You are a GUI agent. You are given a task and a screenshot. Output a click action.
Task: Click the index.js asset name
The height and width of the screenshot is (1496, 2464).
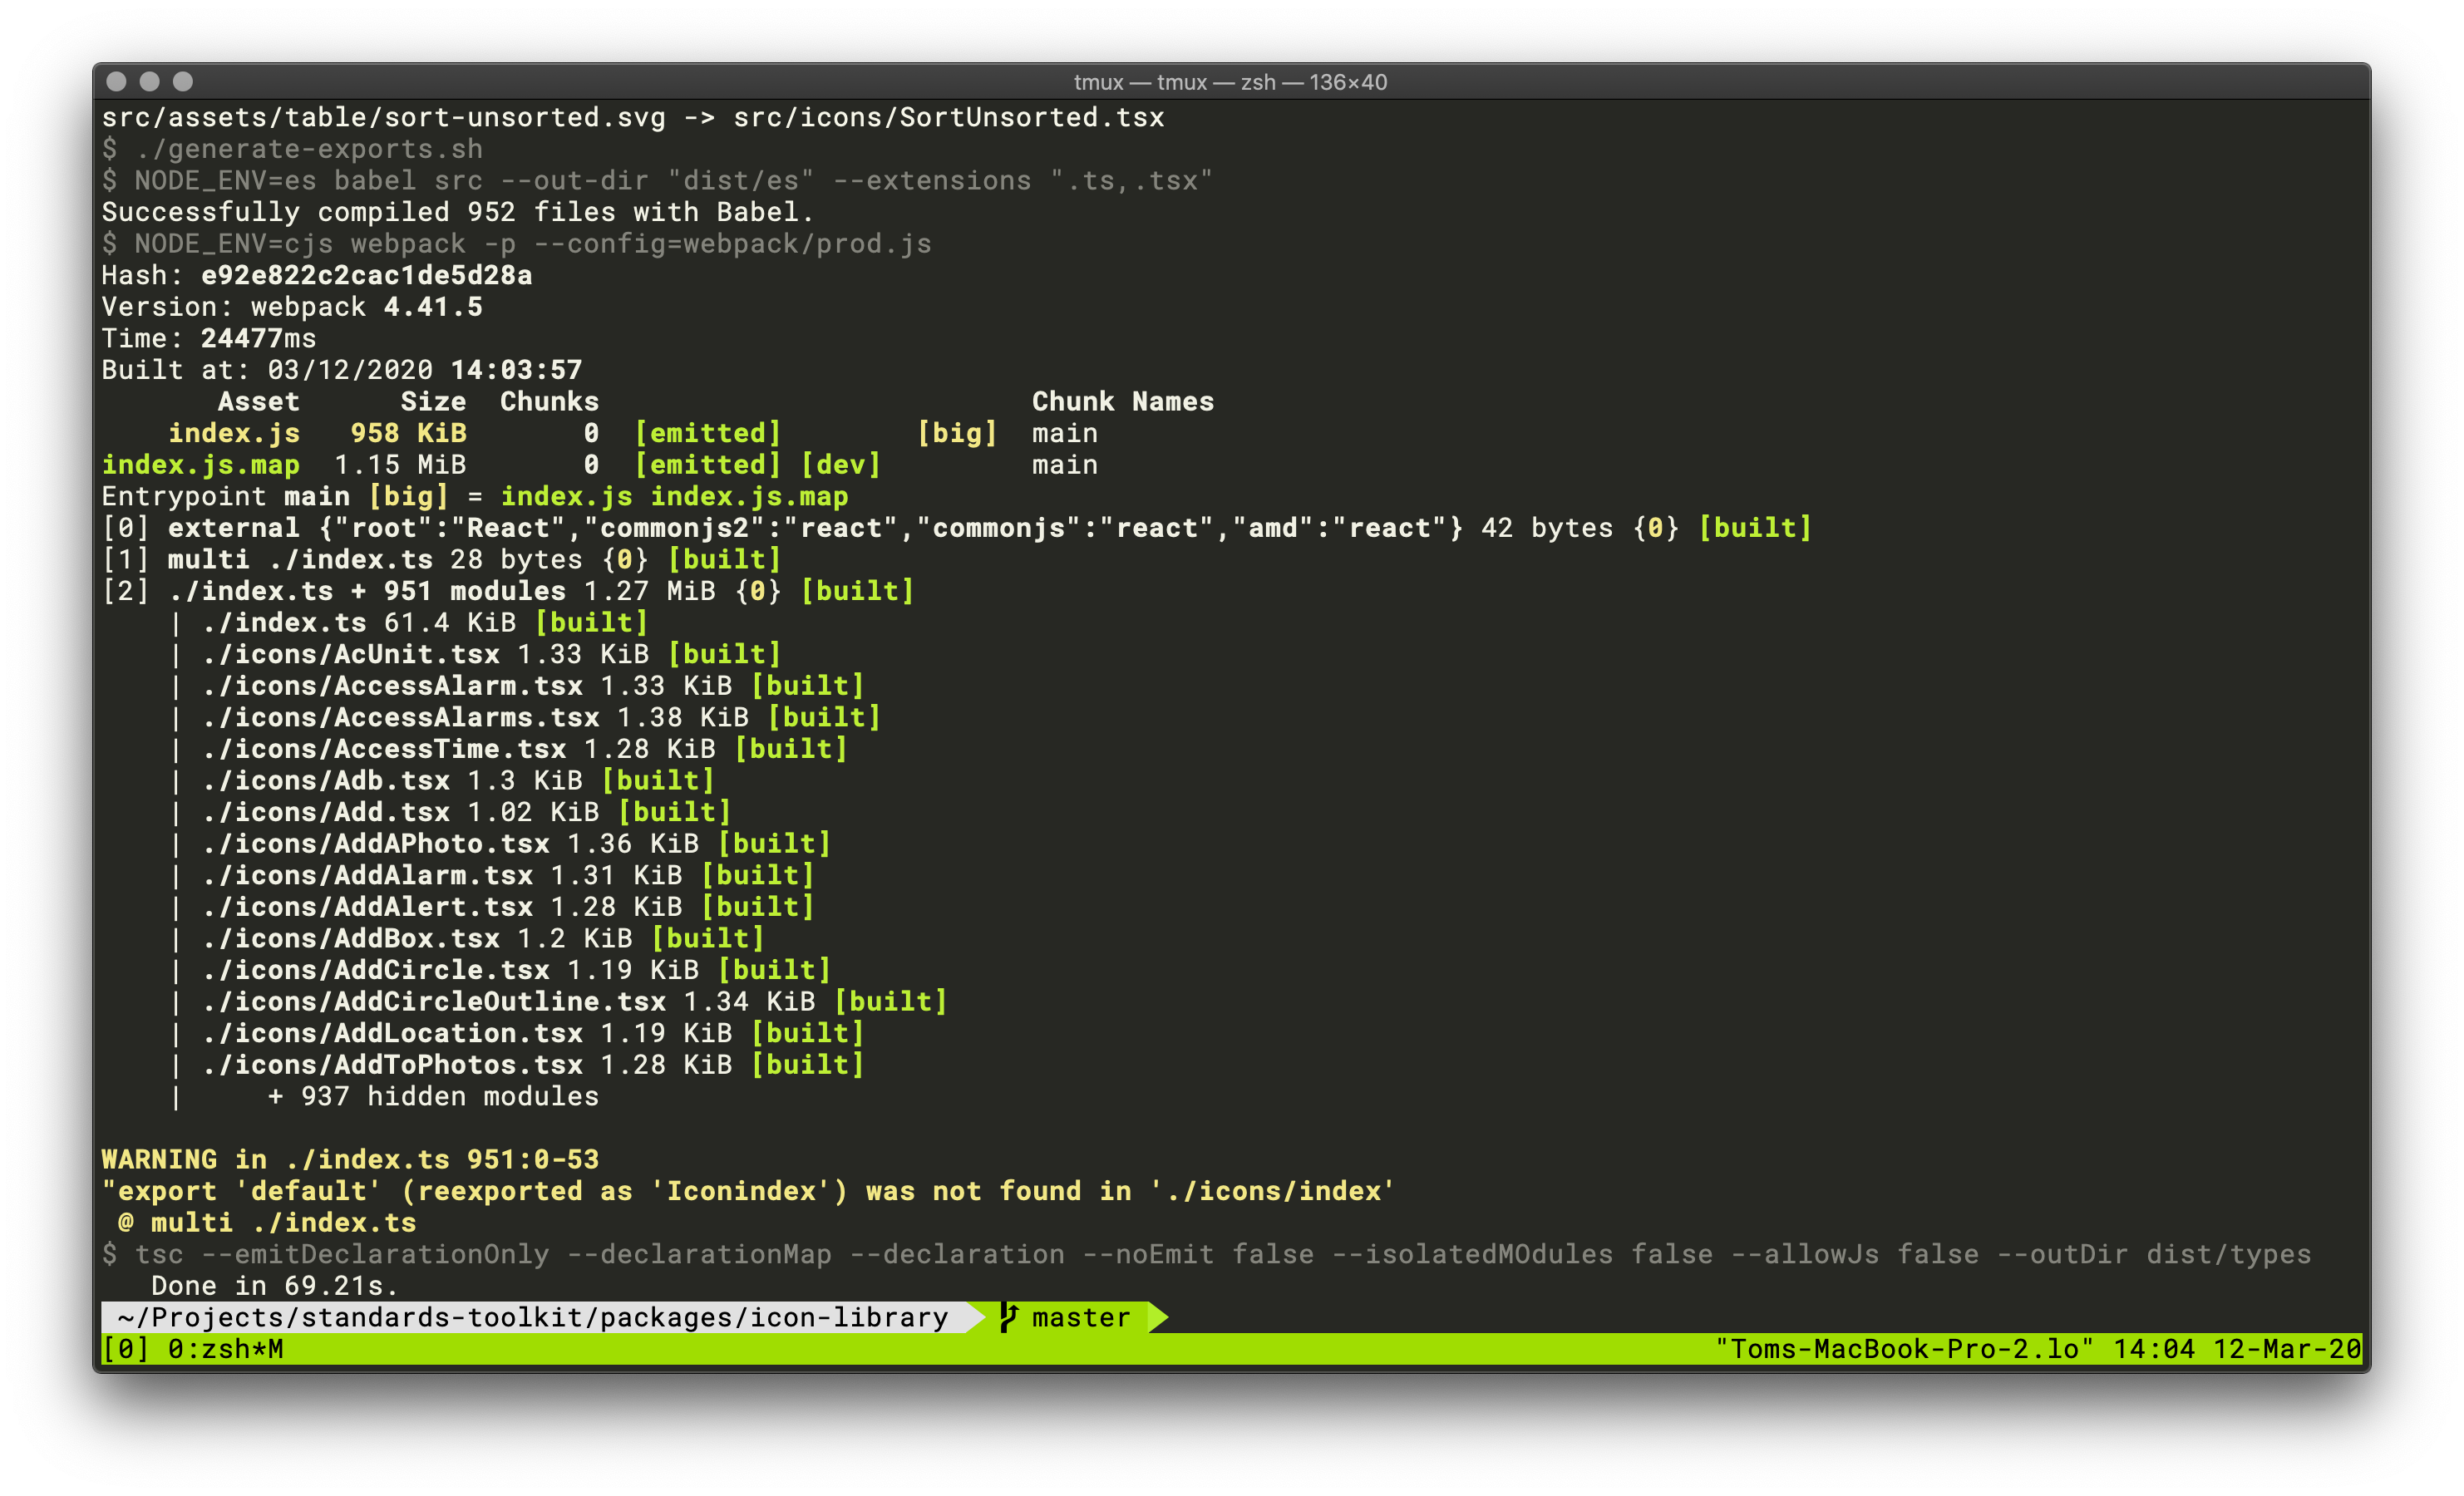point(235,433)
